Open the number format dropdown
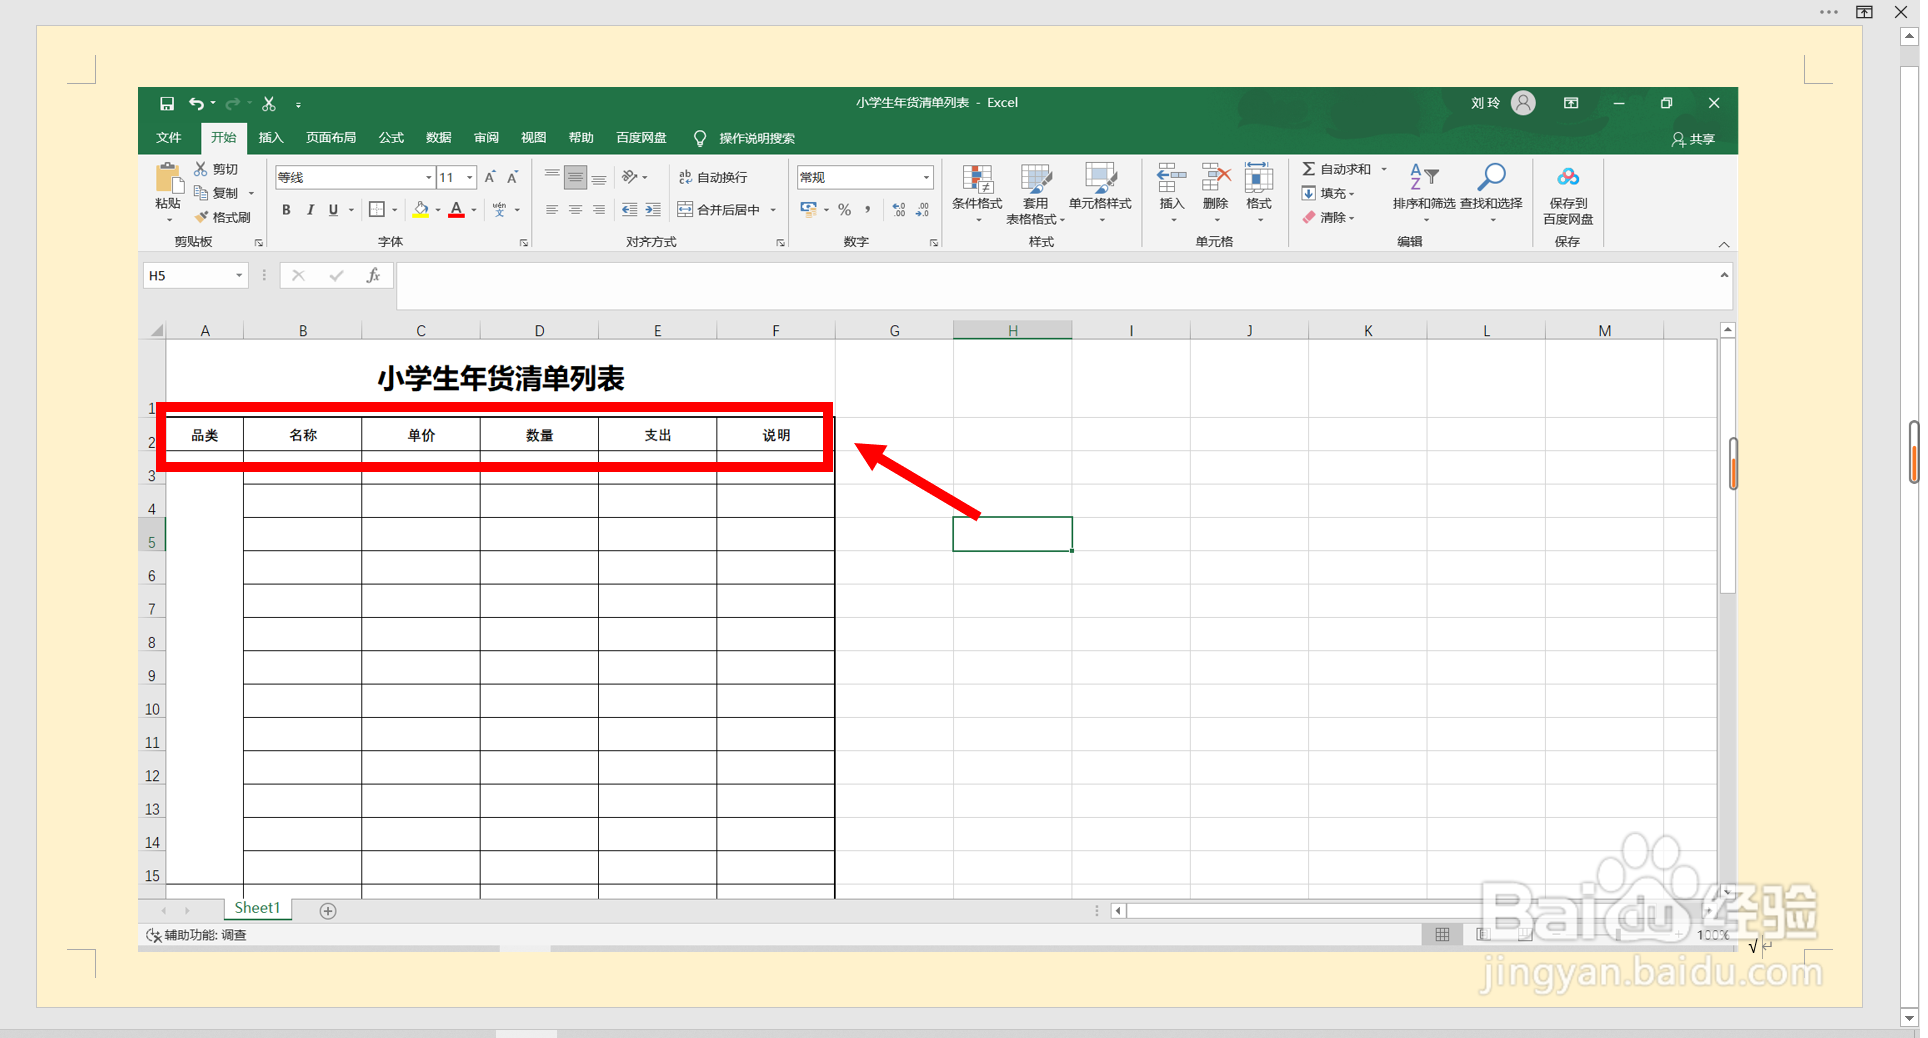1928x1038 pixels. (x=926, y=178)
